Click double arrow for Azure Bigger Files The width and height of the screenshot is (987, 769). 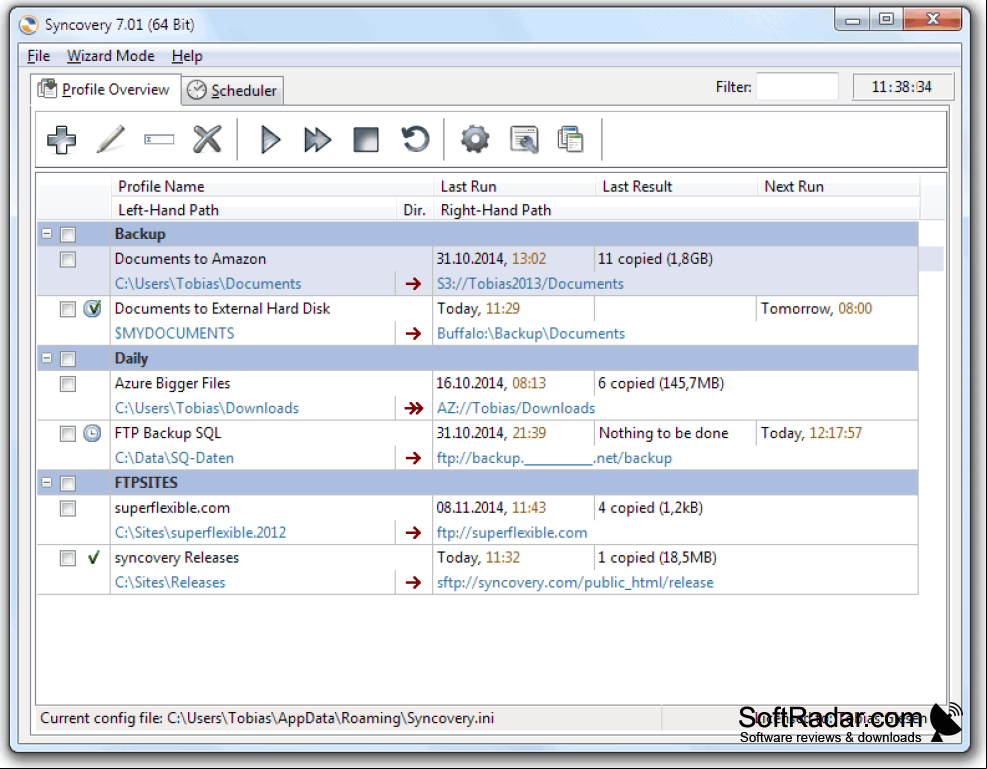(414, 408)
